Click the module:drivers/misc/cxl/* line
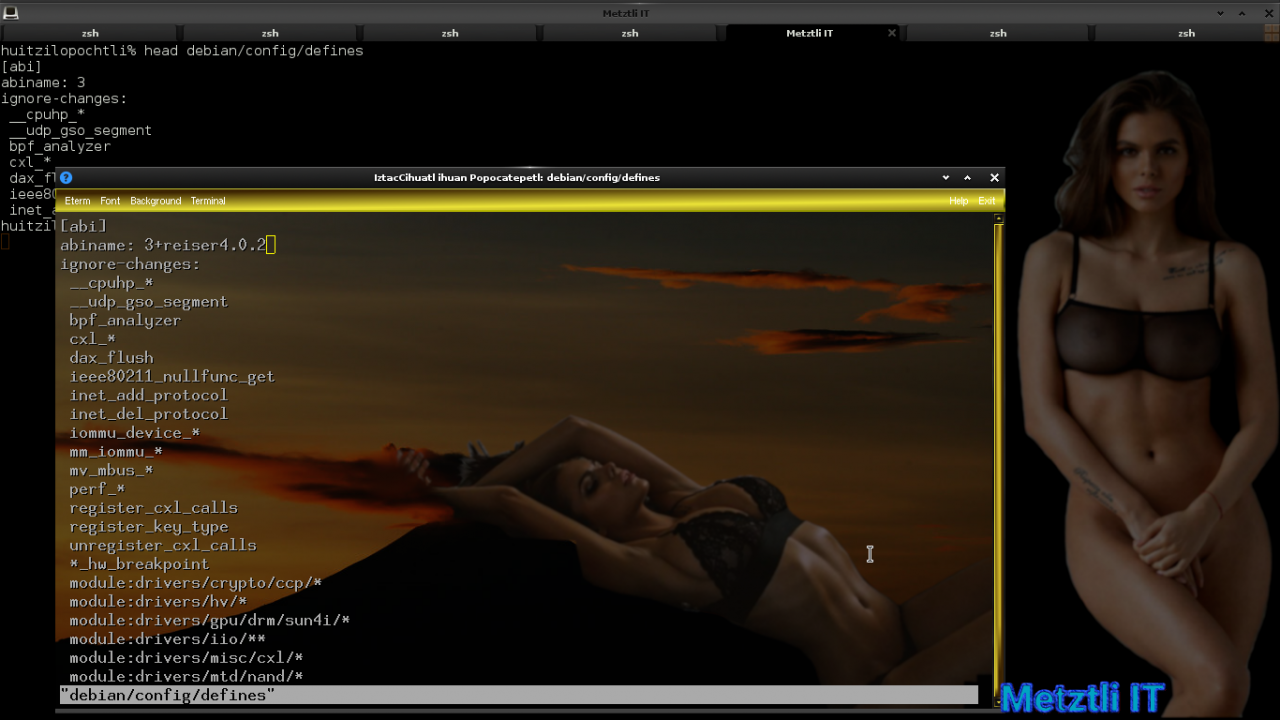 [x=186, y=658]
